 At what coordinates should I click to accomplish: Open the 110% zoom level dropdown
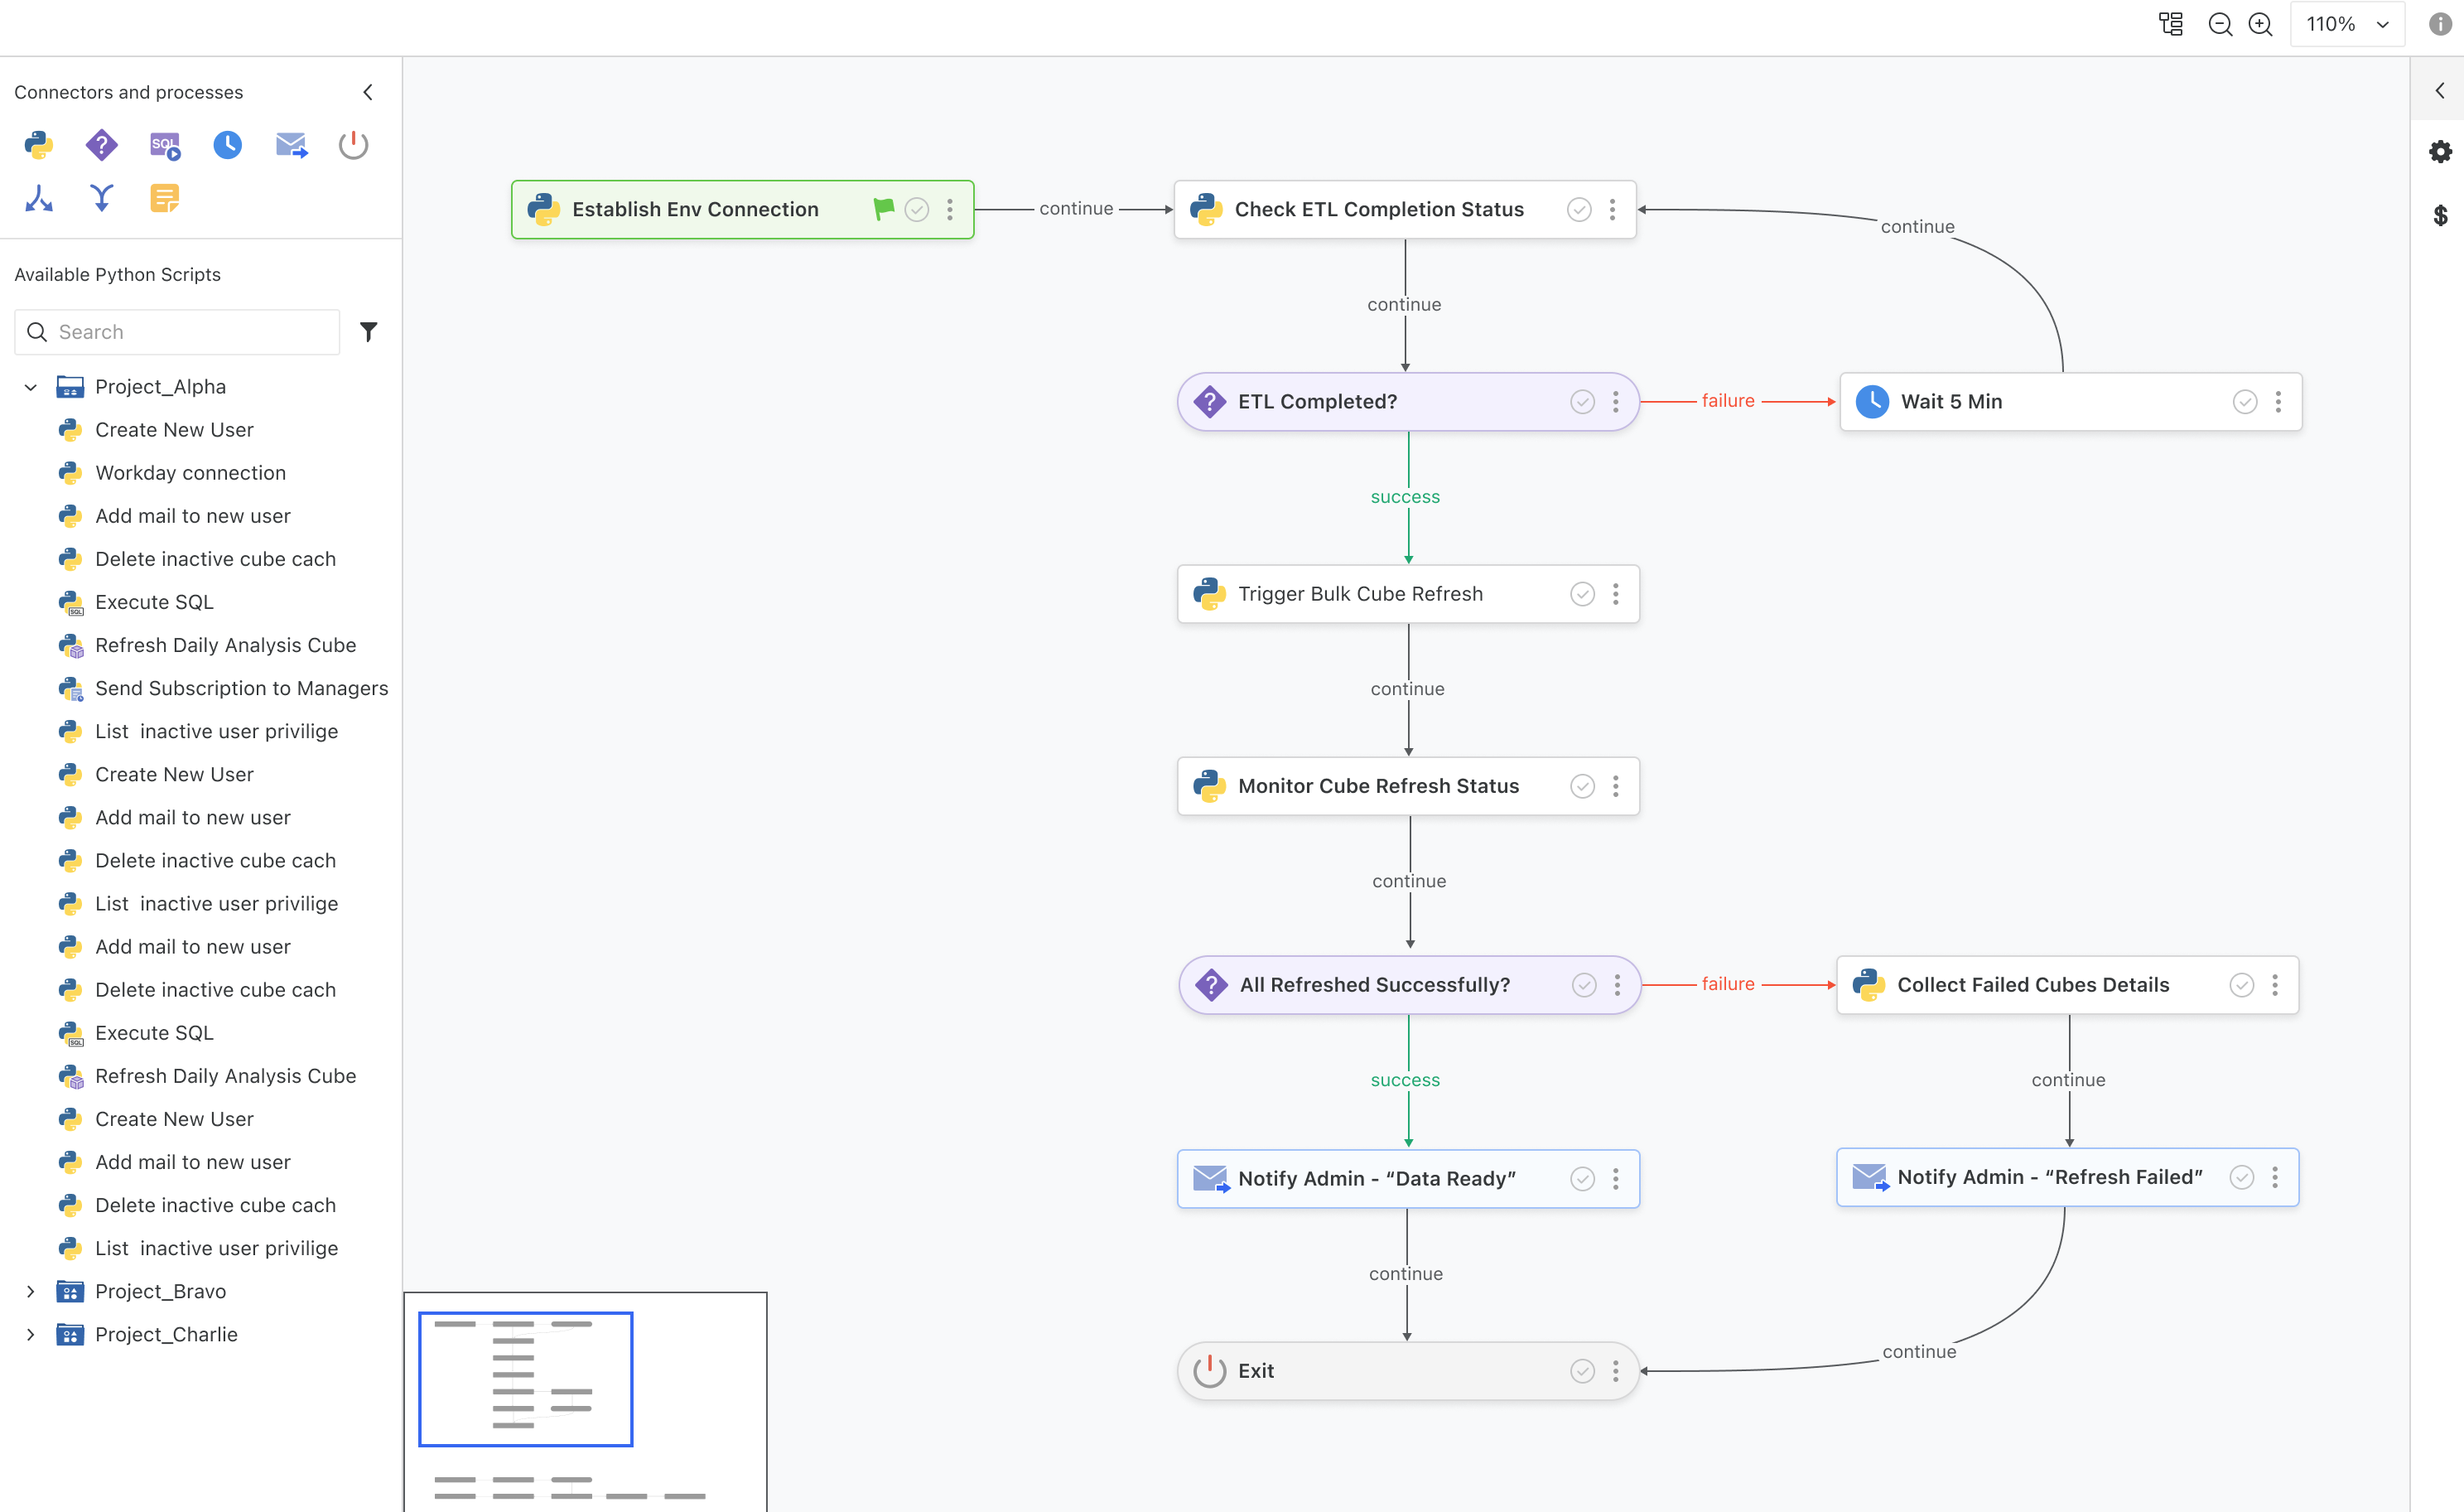[x=2346, y=24]
